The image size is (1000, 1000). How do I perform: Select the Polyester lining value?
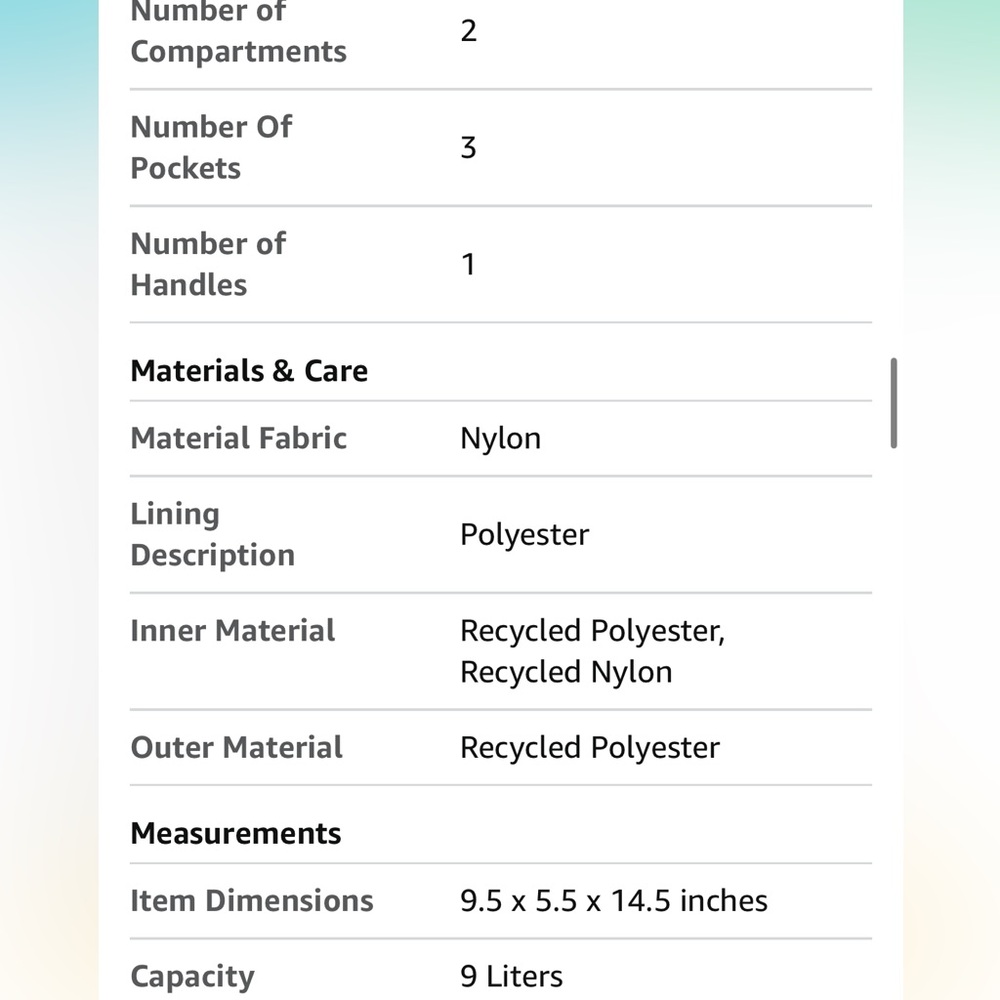[524, 534]
